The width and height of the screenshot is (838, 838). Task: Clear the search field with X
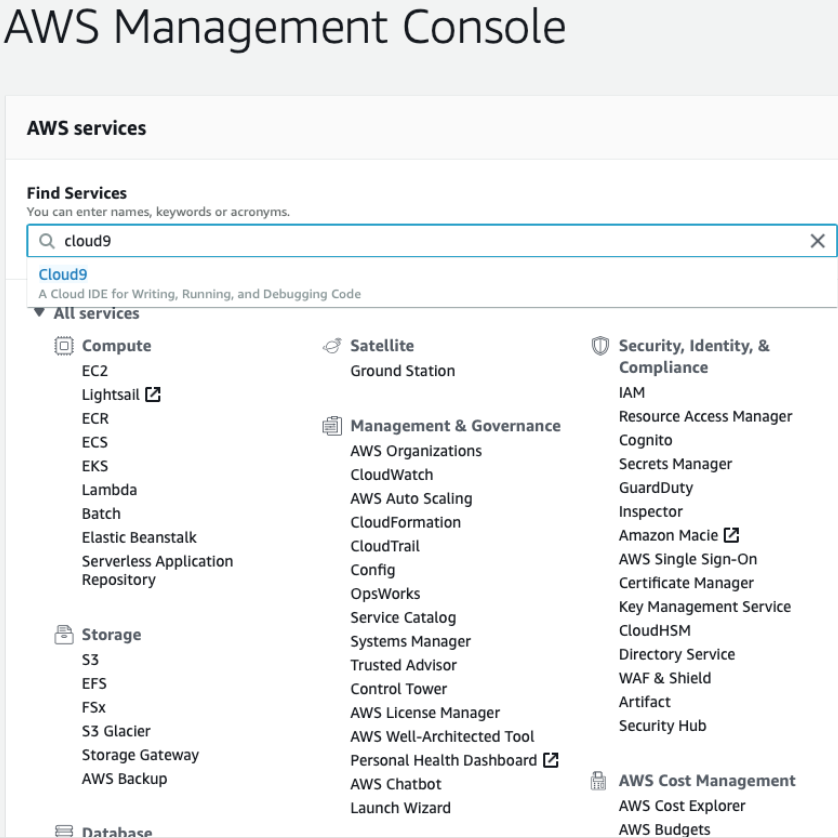(817, 241)
